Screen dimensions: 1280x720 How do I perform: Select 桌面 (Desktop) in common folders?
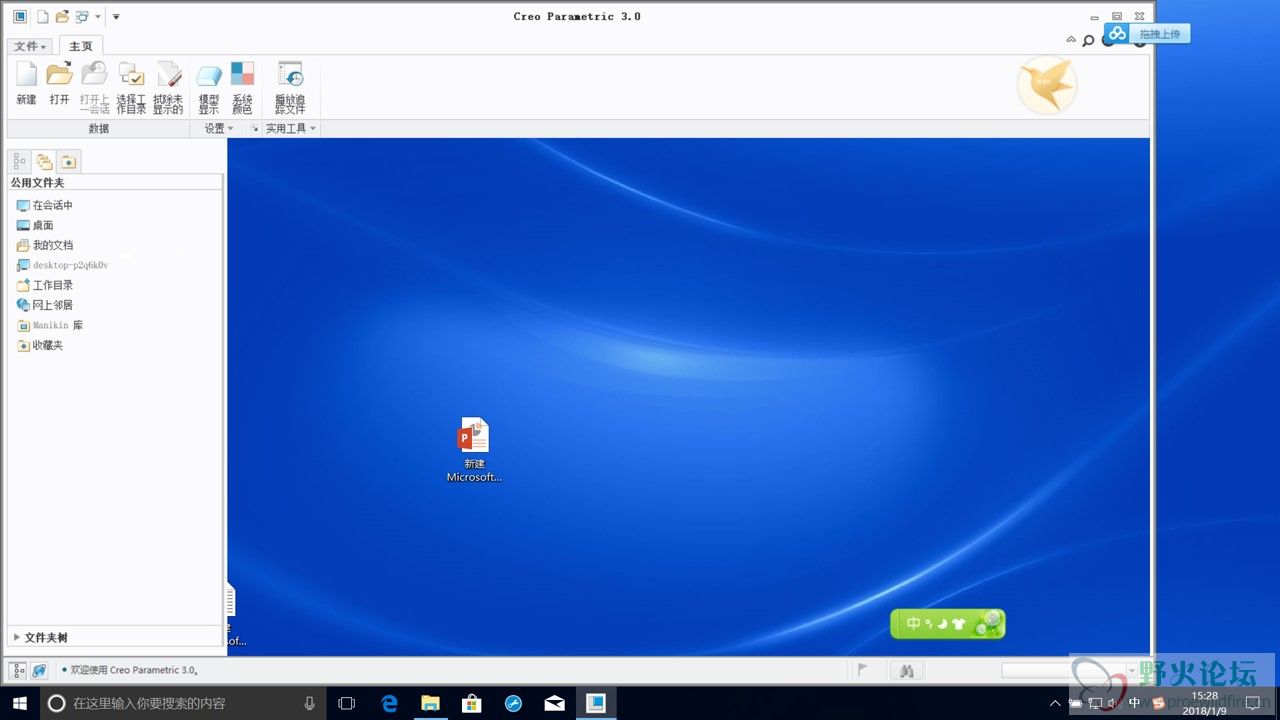pos(35,225)
